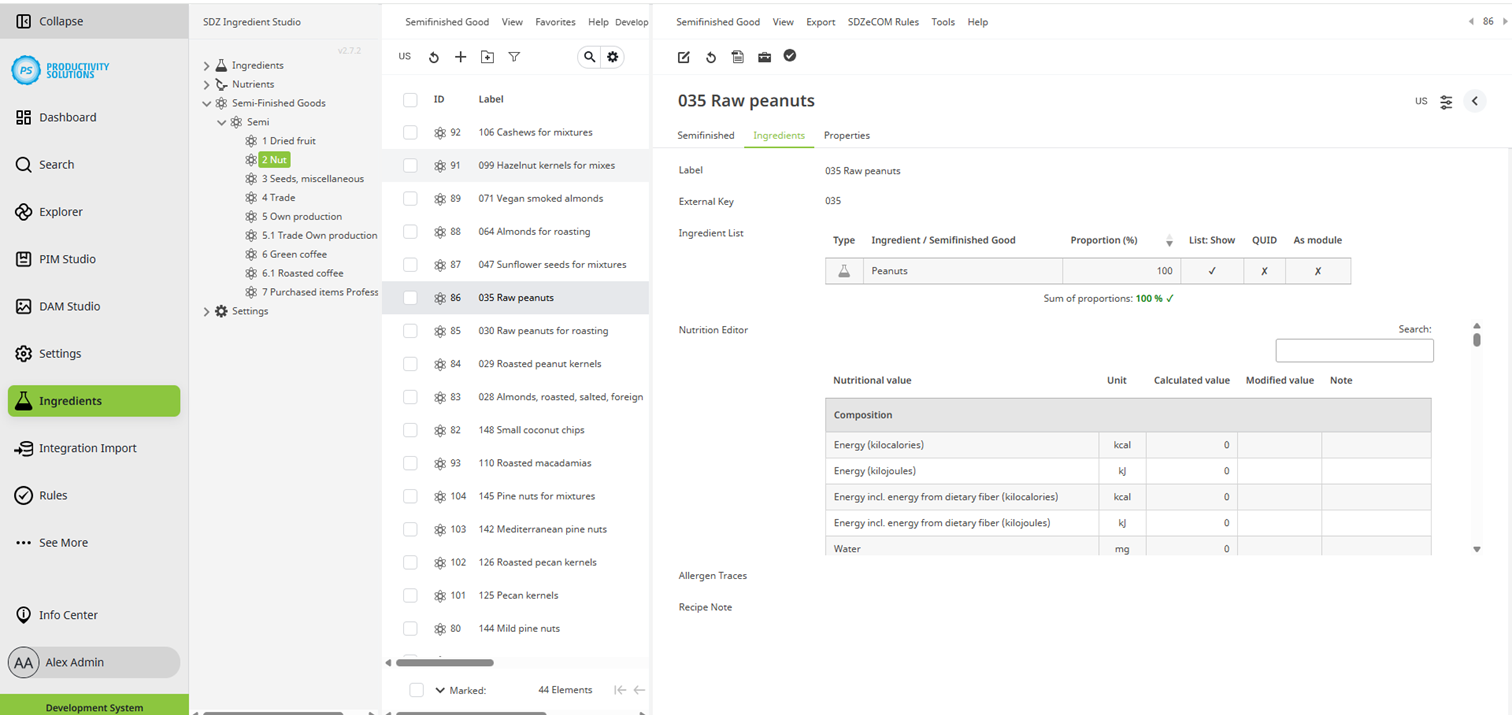
Task: Click the clipboard document icon in the detail toolbar
Action: (x=737, y=57)
